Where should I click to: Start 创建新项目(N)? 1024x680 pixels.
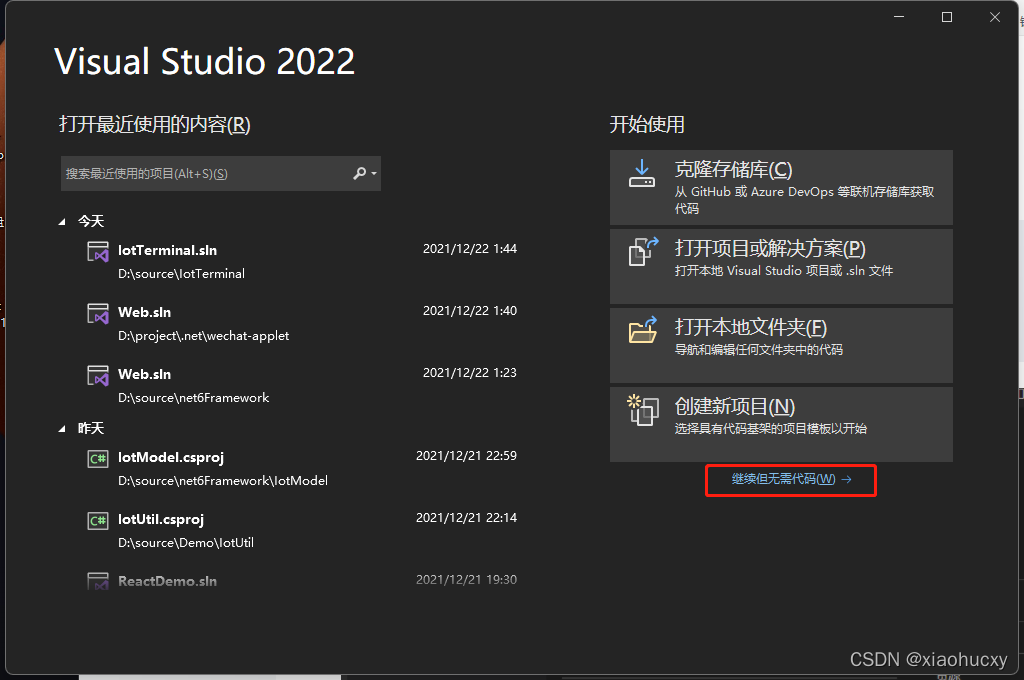click(781, 425)
